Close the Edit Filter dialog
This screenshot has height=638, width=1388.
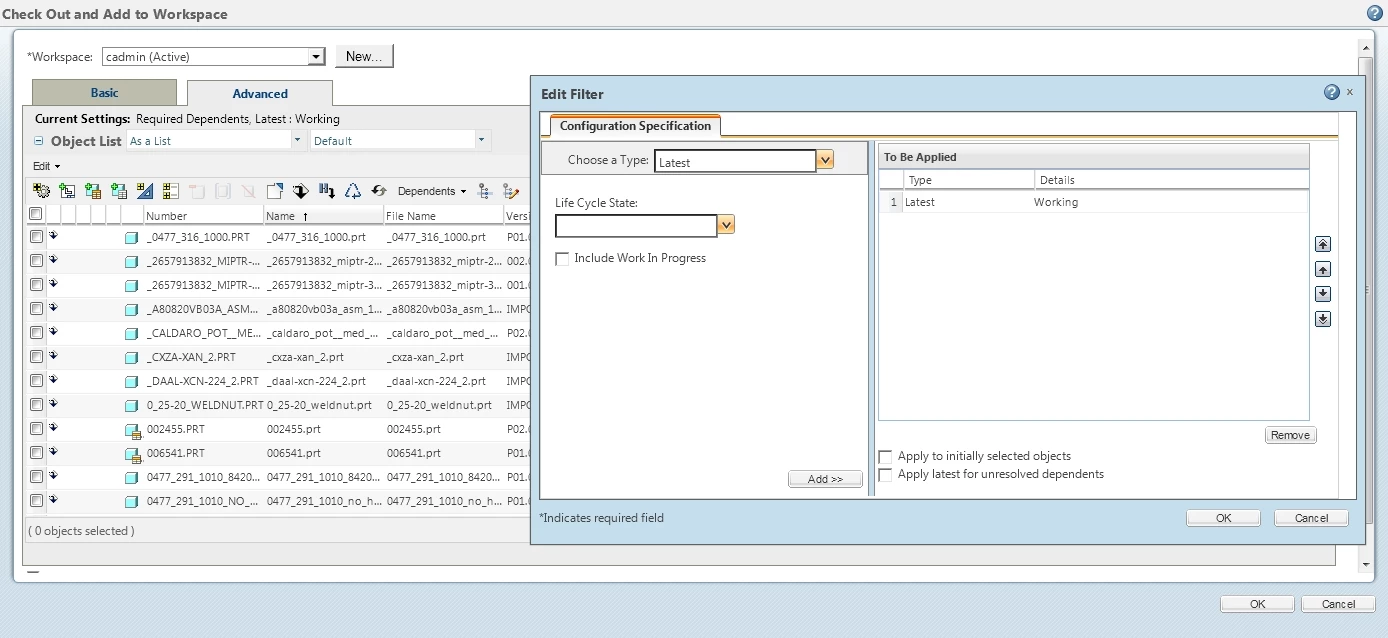click(1350, 92)
